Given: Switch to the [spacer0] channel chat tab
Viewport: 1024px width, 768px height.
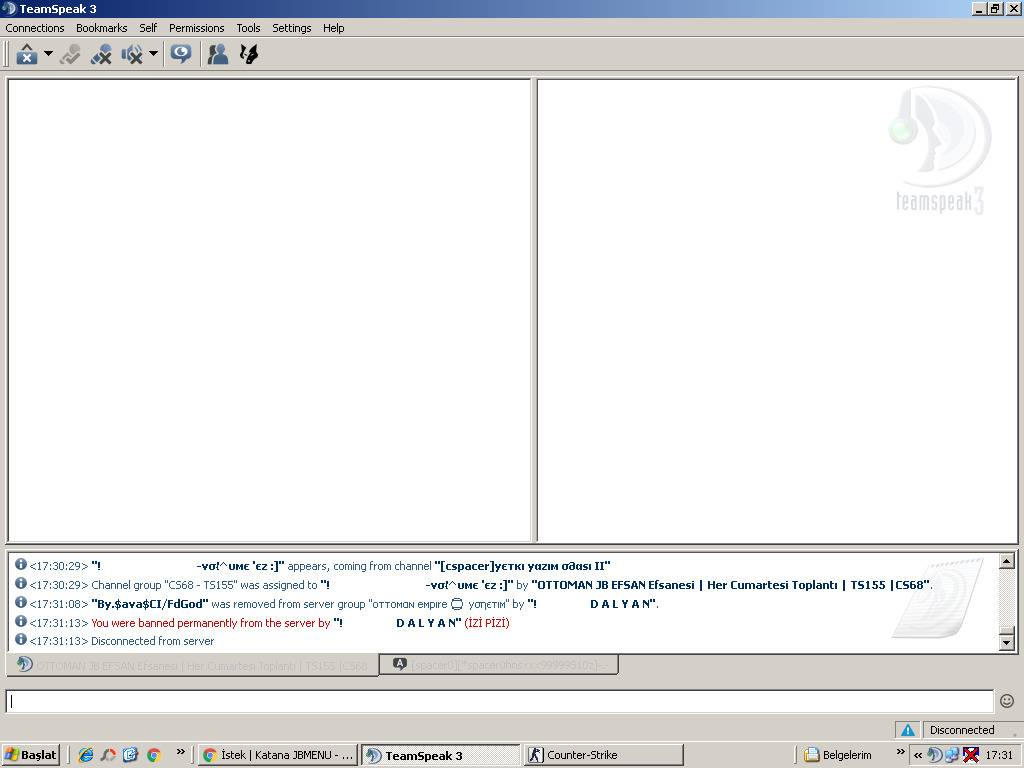Looking at the screenshot, I should click(x=500, y=665).
